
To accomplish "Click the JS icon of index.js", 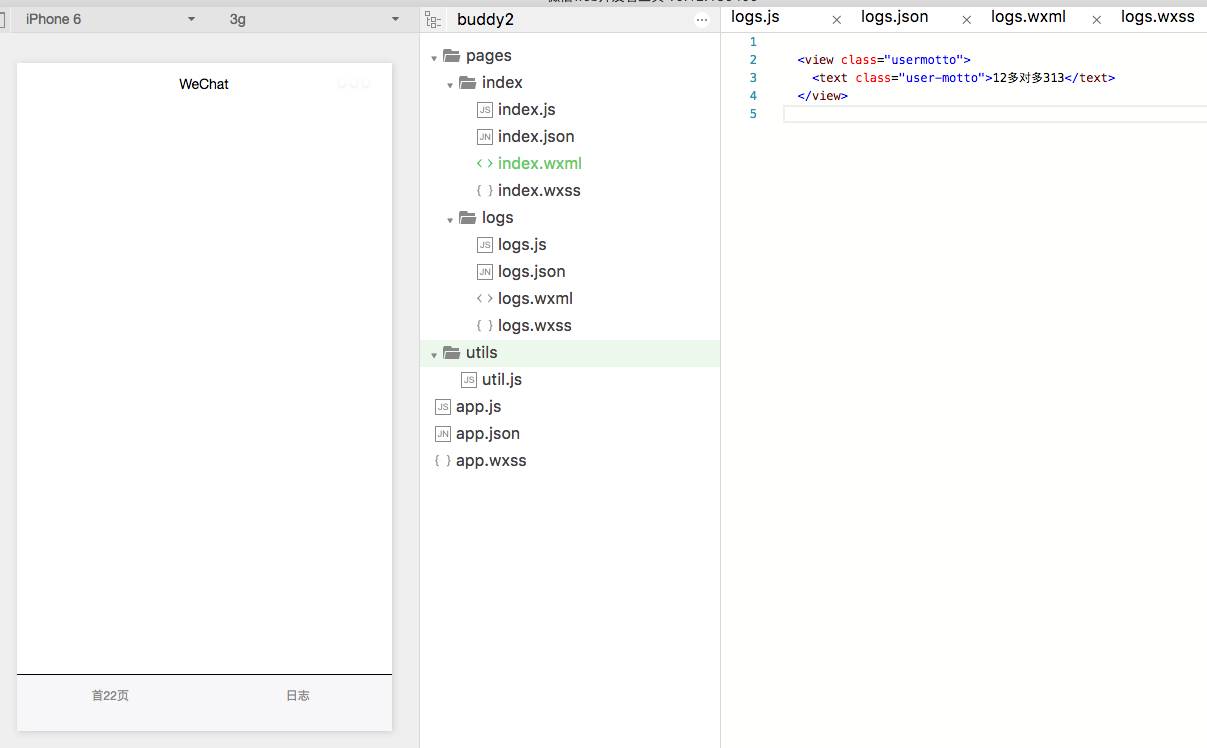I will tap(485, 110).
